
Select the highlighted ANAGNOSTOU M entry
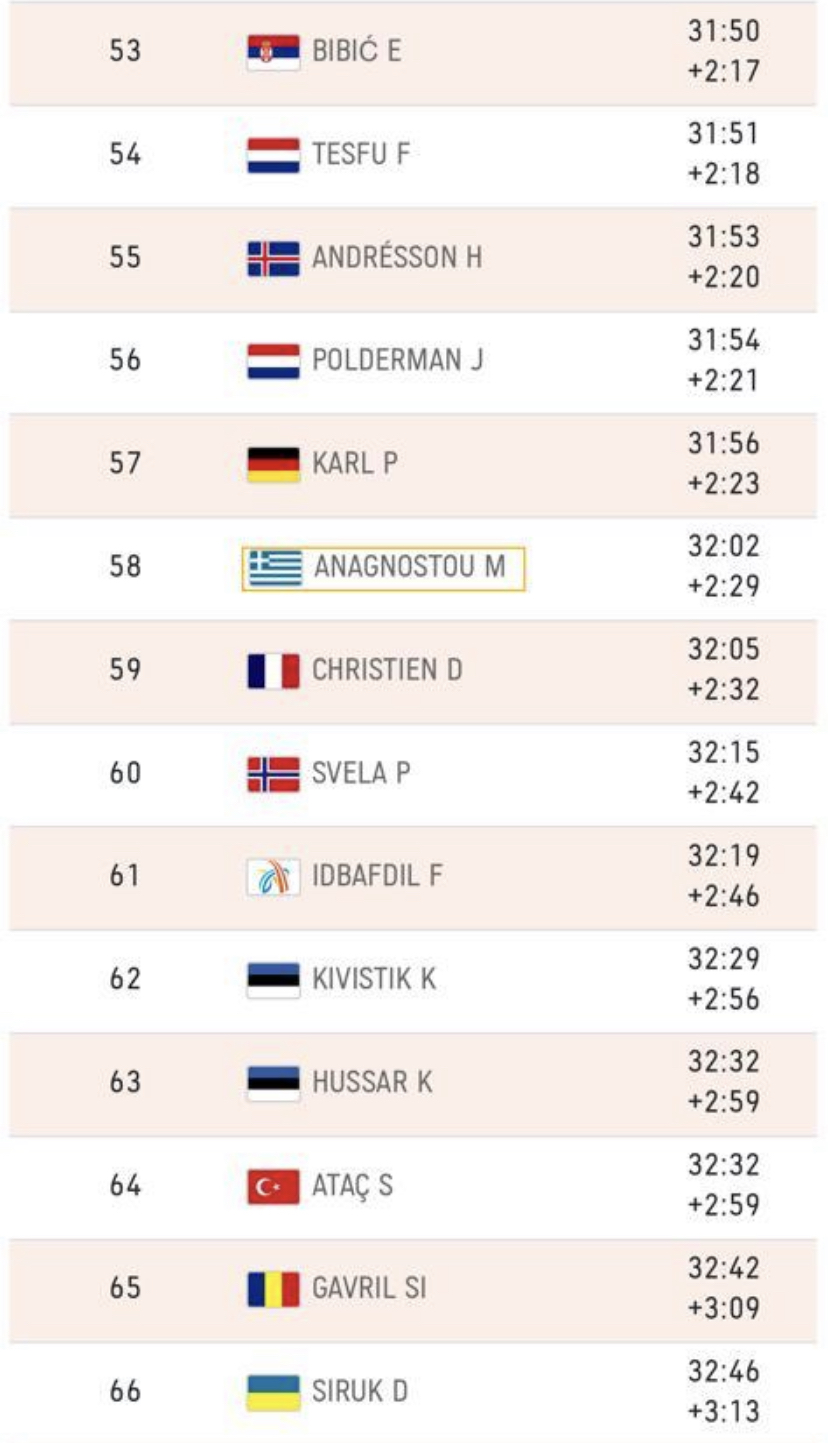pos(383,568)
